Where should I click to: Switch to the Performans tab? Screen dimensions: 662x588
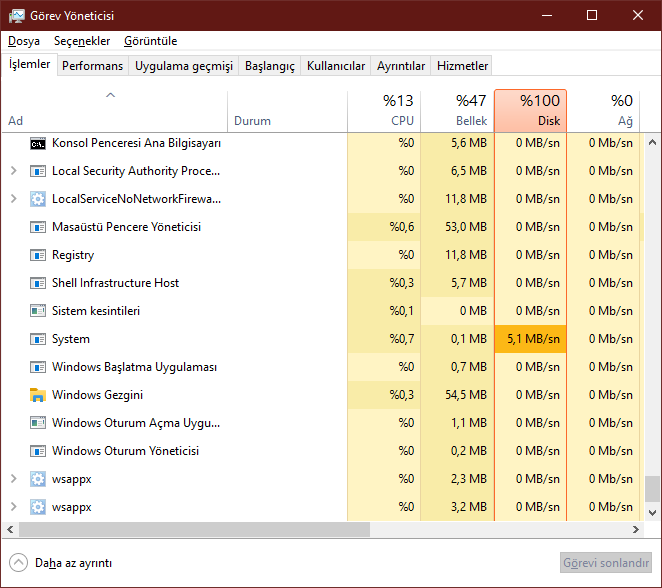point(92,66)
